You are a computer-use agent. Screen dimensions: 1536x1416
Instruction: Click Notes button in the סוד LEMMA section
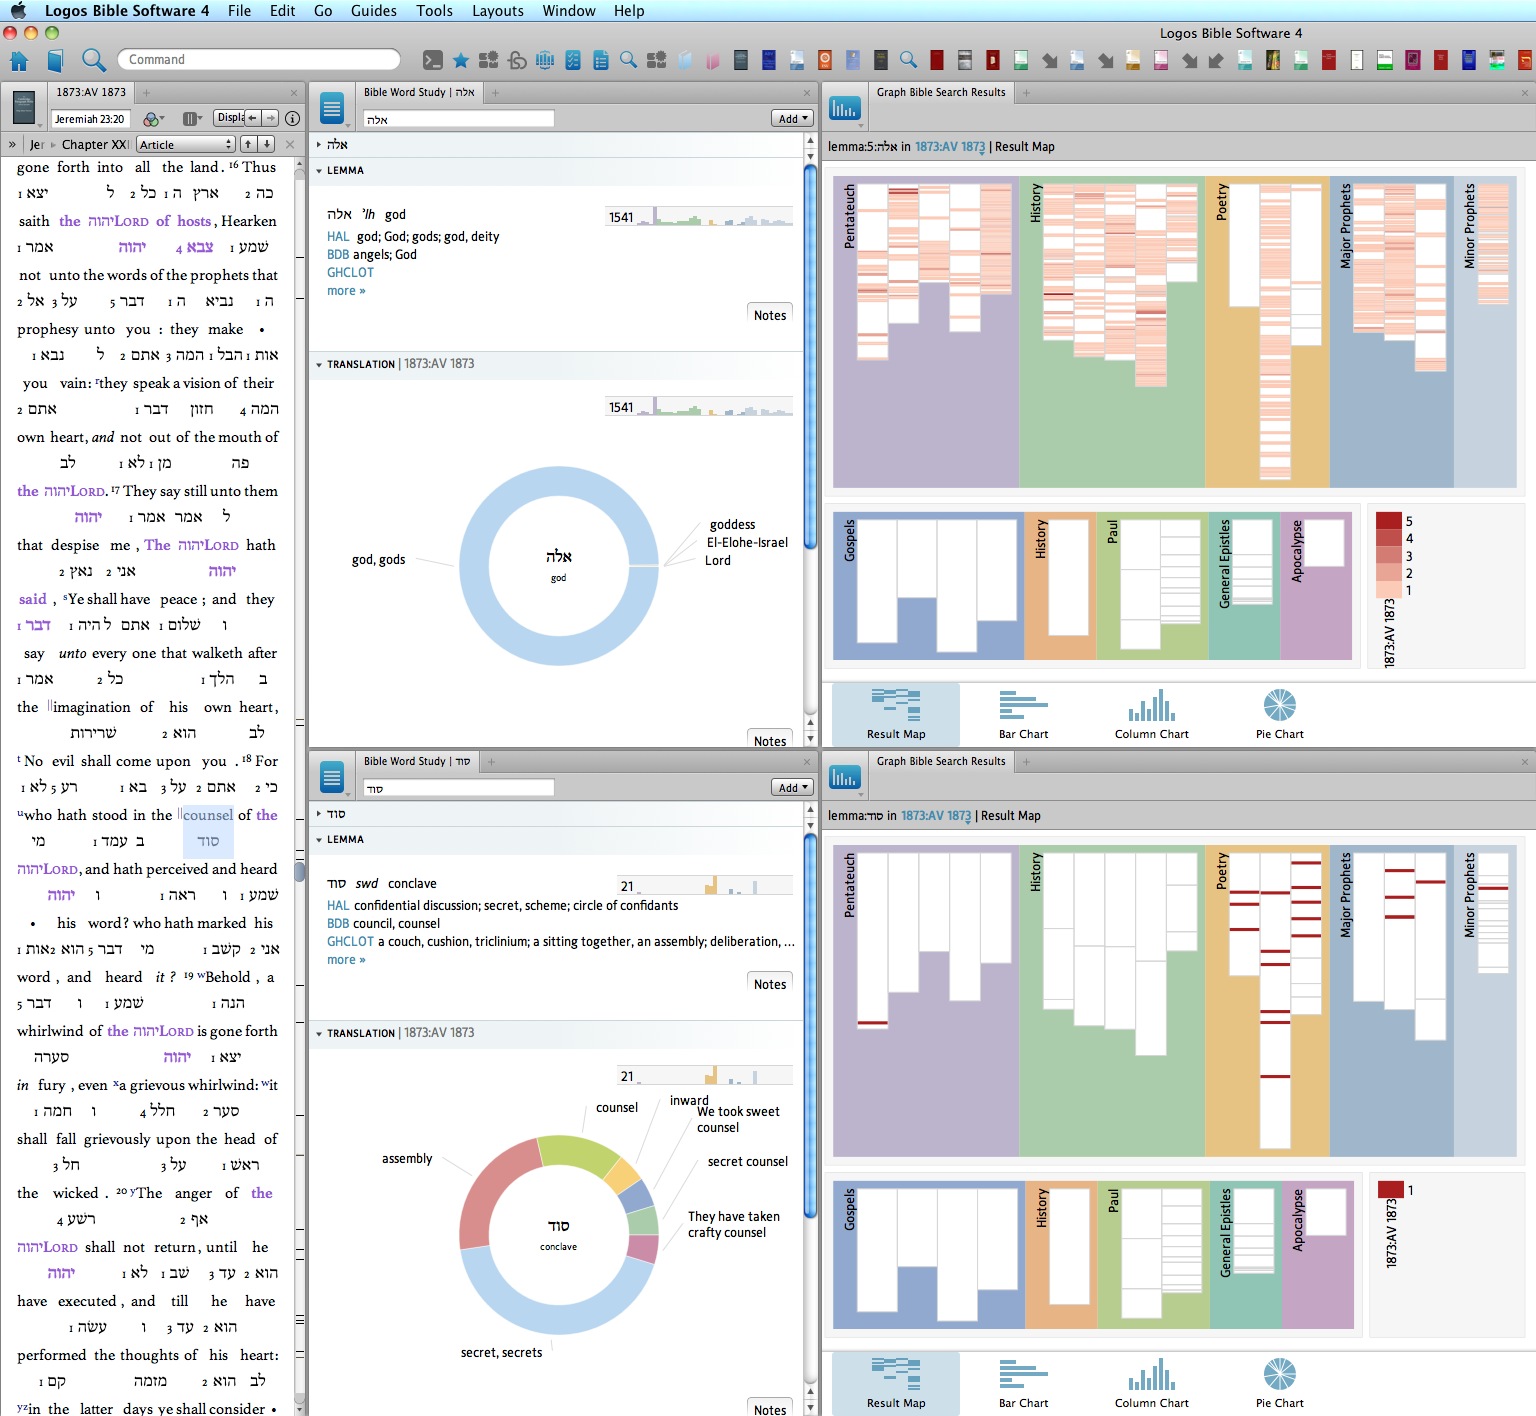[770, 984]
